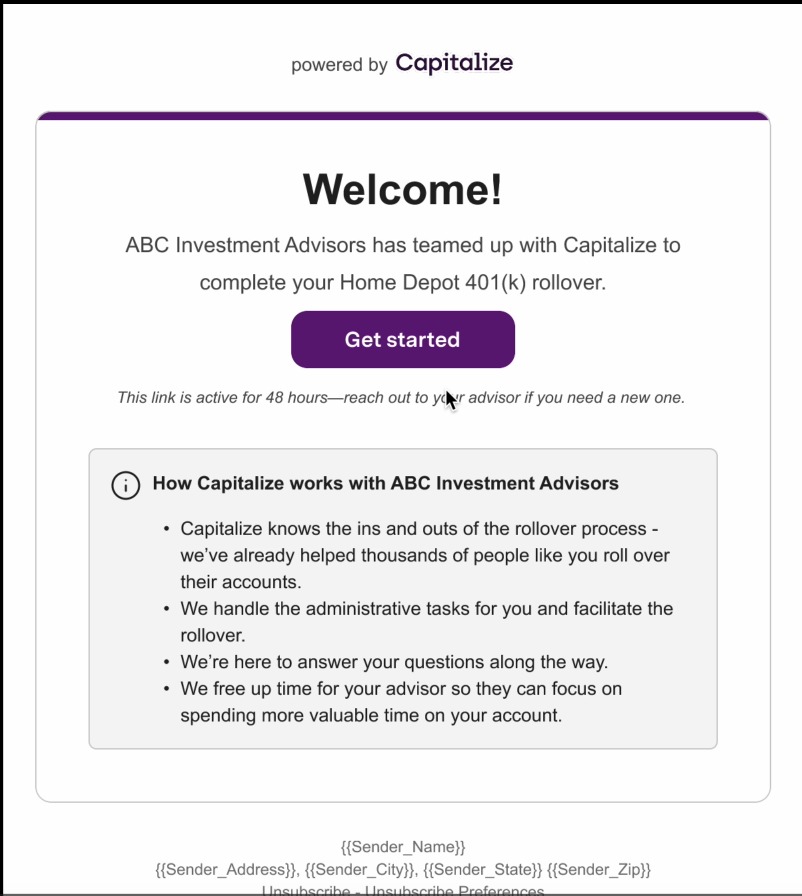This screenshot has height=896, width=802.
Task: Click the Capitalize logo
Action: pos(454,63)
